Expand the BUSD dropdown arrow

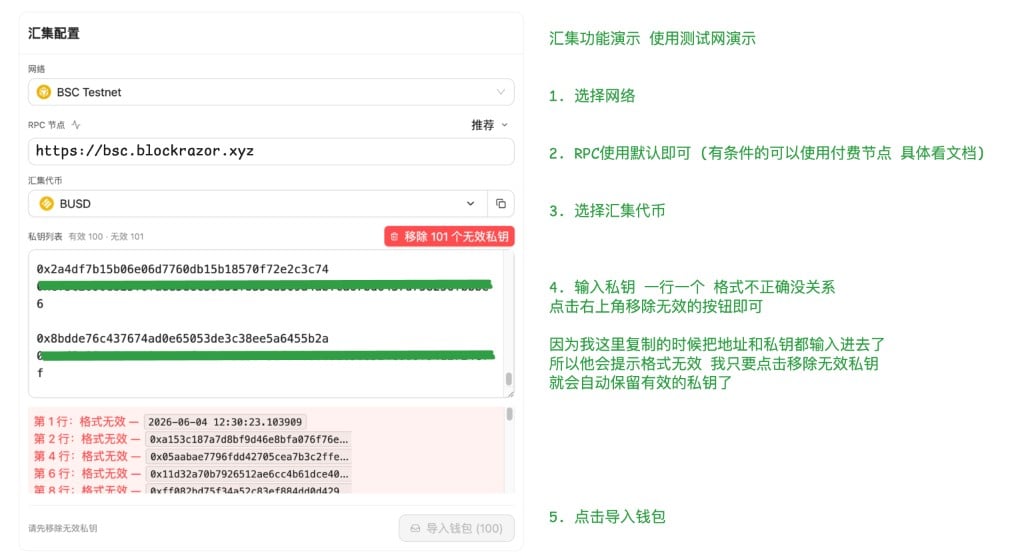[x=470, y=204]
